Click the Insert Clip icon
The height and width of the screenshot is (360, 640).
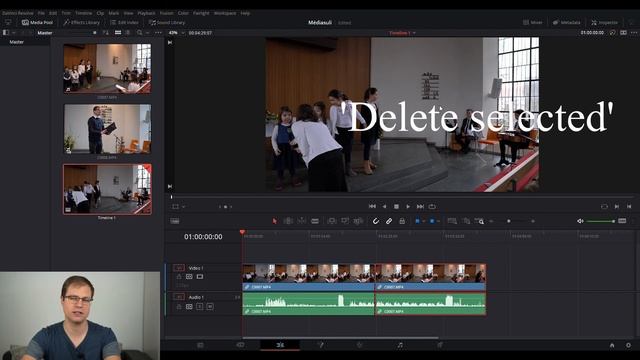click(x=331, y=221)
